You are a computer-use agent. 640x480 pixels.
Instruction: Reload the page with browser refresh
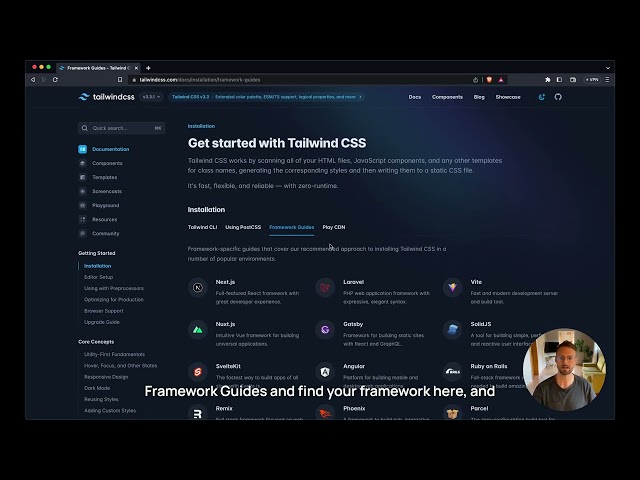click(x=55, y=80)
